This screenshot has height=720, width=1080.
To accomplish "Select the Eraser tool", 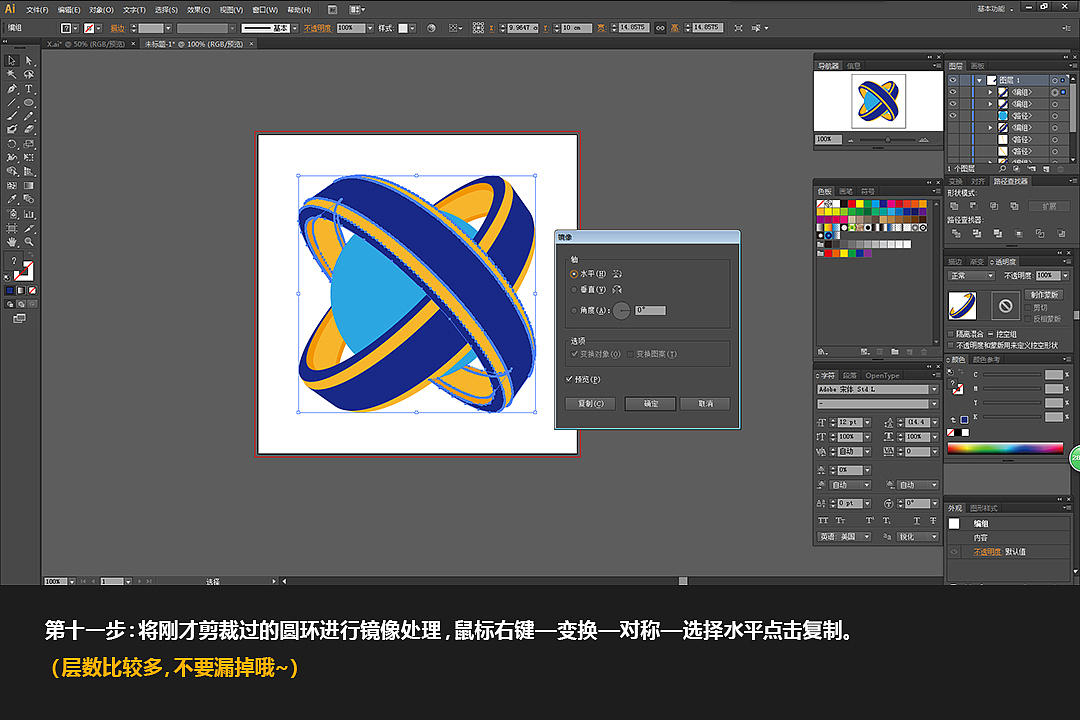I will click(29, 130).
